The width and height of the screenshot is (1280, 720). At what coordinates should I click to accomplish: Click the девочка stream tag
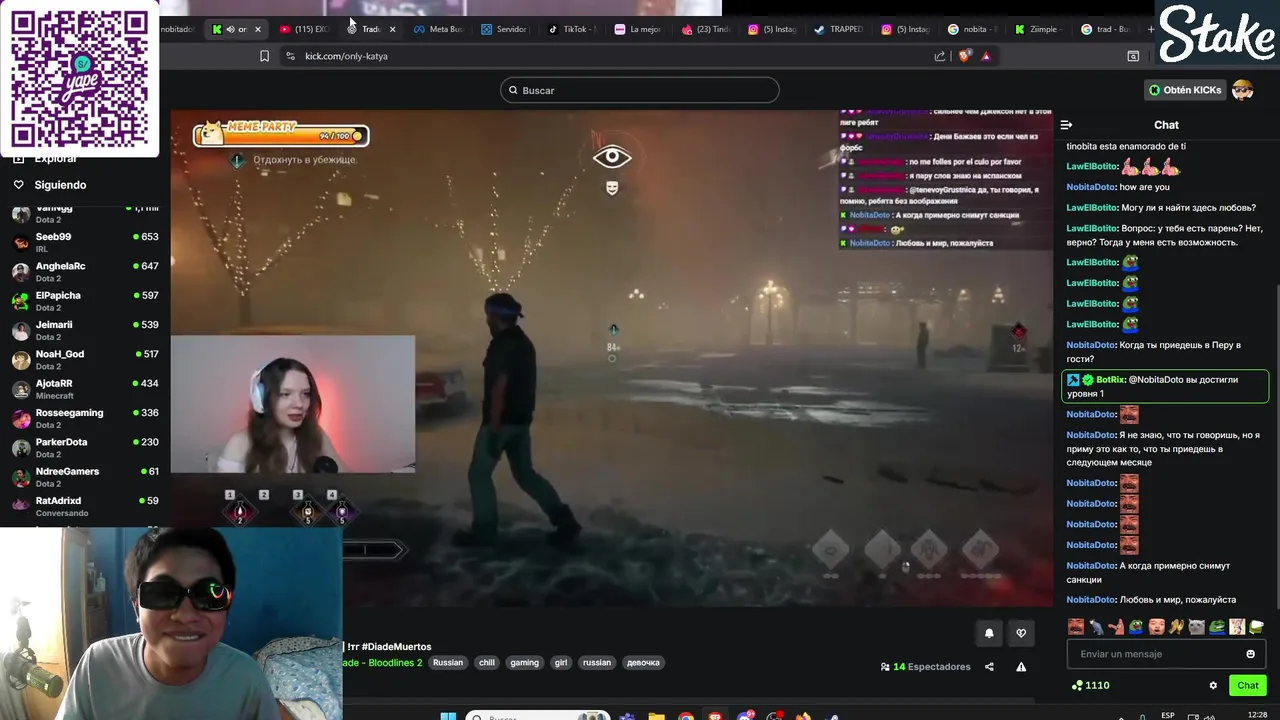643,663
